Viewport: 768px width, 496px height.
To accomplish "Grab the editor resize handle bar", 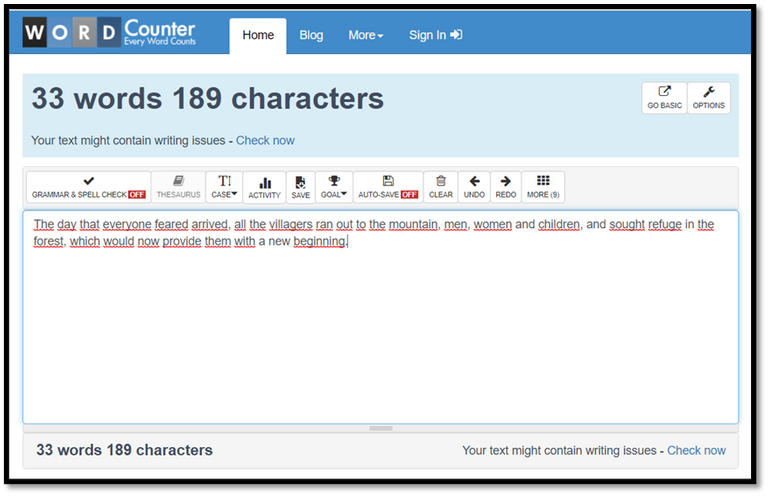I will (x=381, y=428).
